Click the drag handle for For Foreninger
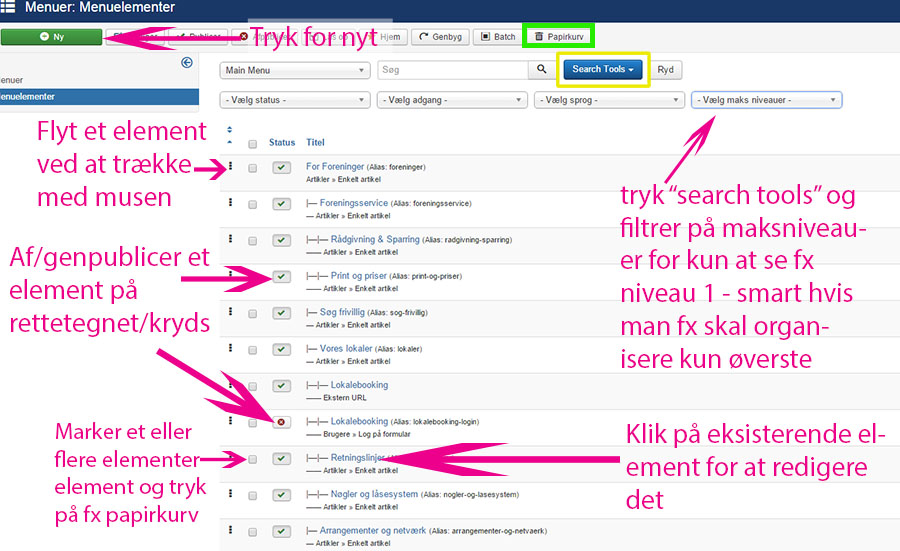900x551 pixels. (231, 167)
